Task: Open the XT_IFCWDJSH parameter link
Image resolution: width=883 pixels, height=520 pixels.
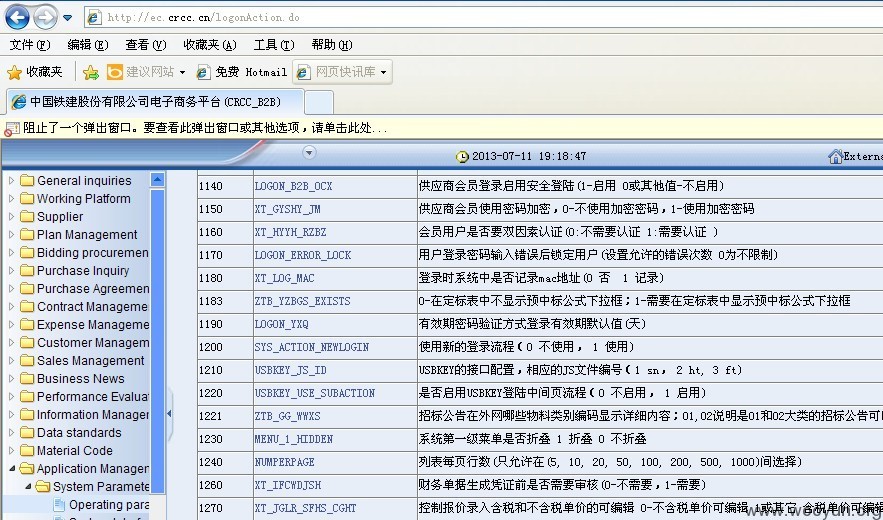Action: (x=287, y=485)
